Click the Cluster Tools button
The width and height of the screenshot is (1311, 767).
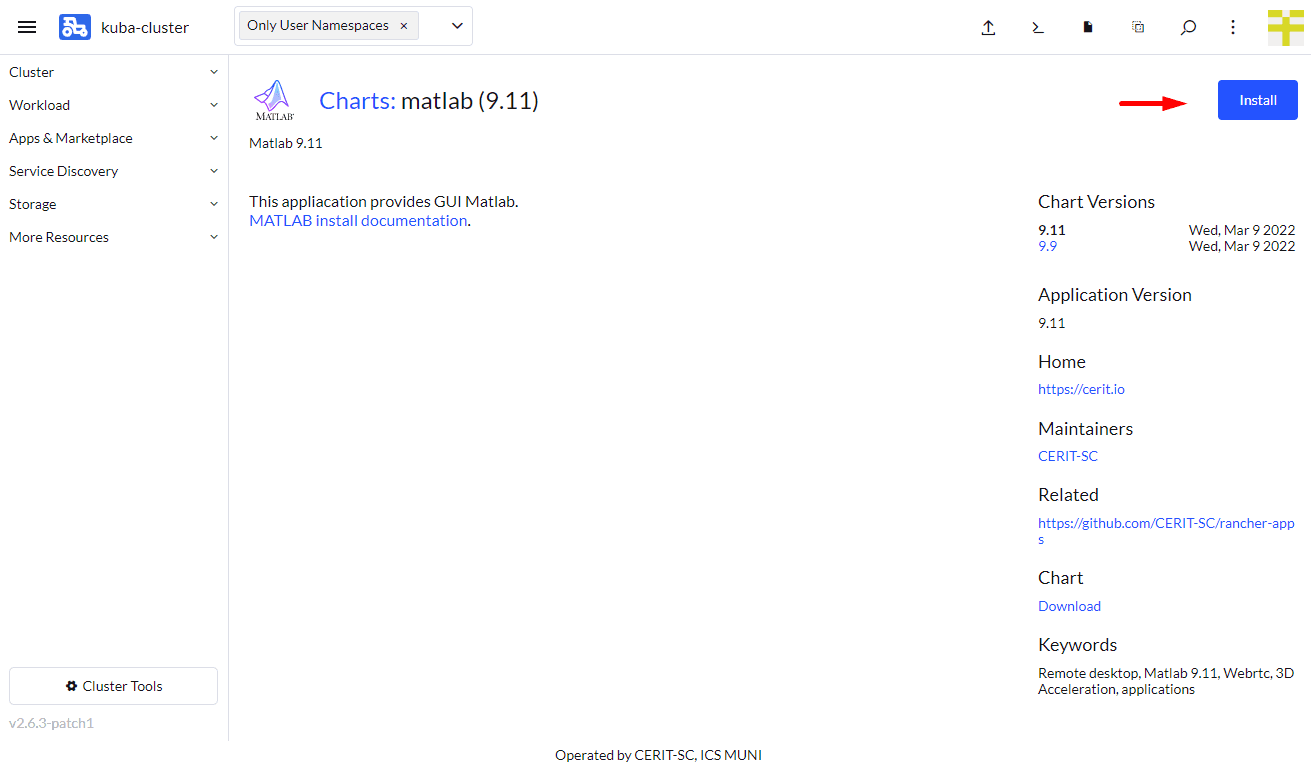pos(113,686)
